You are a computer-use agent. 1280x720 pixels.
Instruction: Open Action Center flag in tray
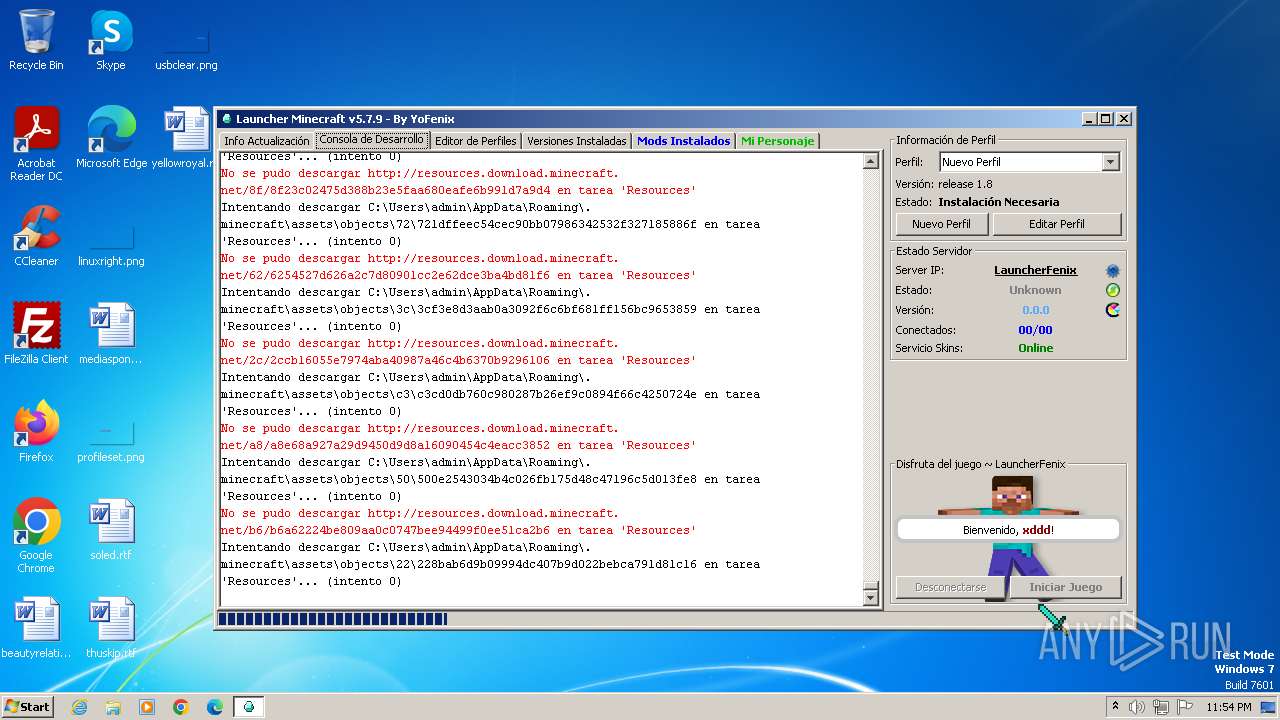(x=1185, y=707)
